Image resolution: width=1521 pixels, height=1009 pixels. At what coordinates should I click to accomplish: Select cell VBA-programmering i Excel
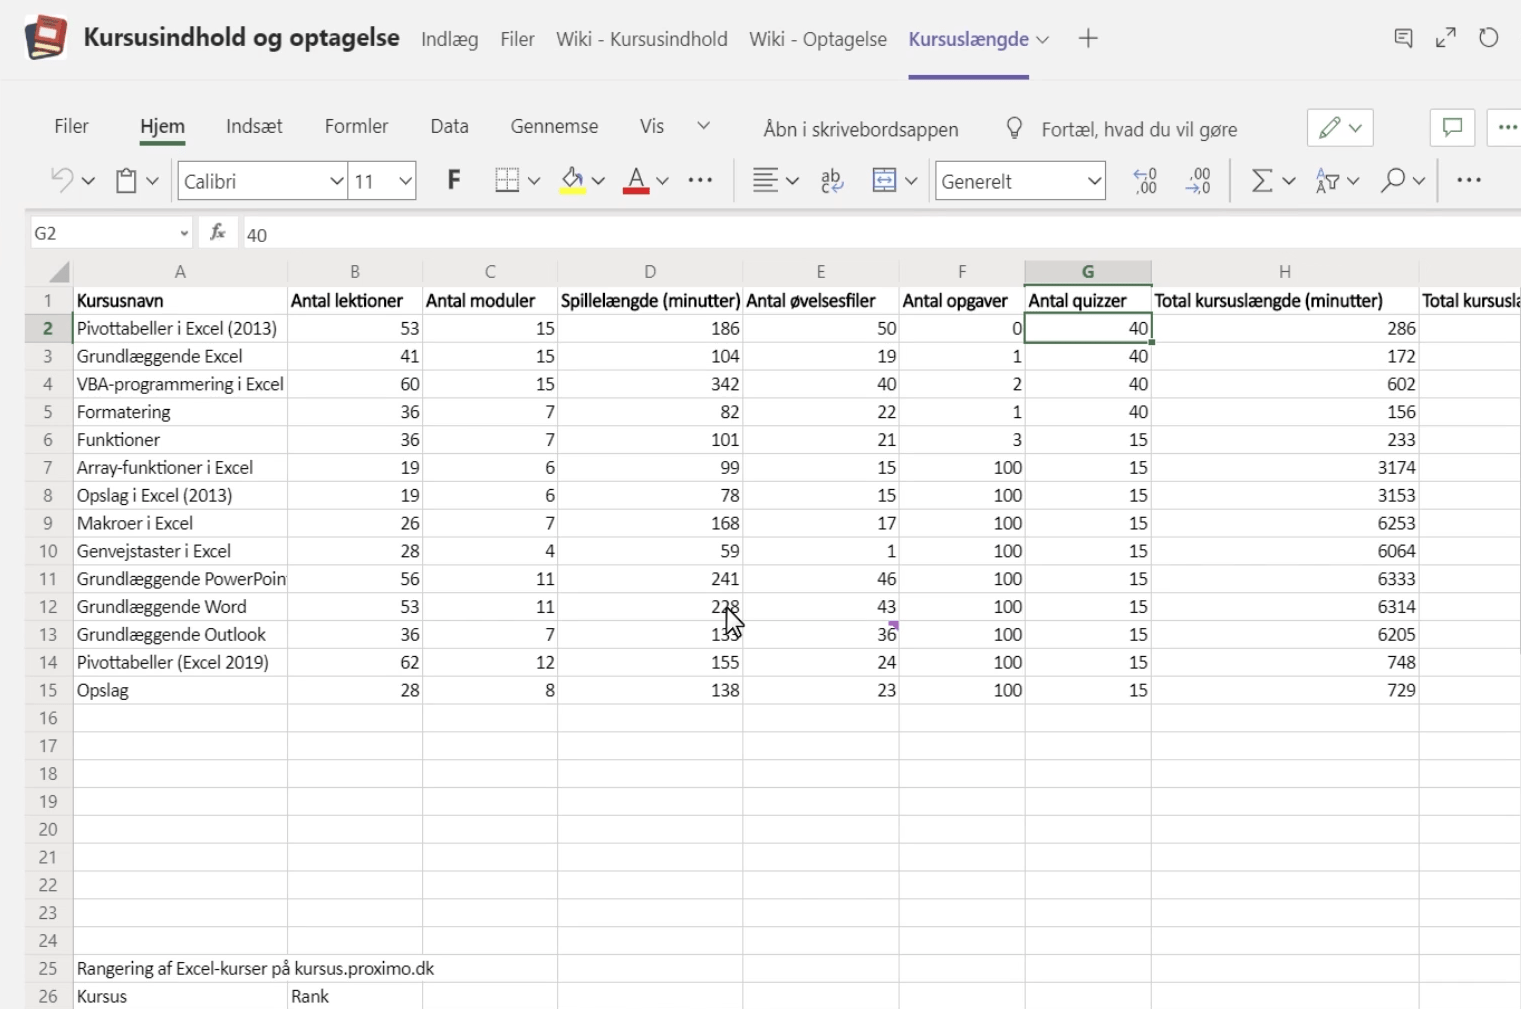[x=180, y=384]
